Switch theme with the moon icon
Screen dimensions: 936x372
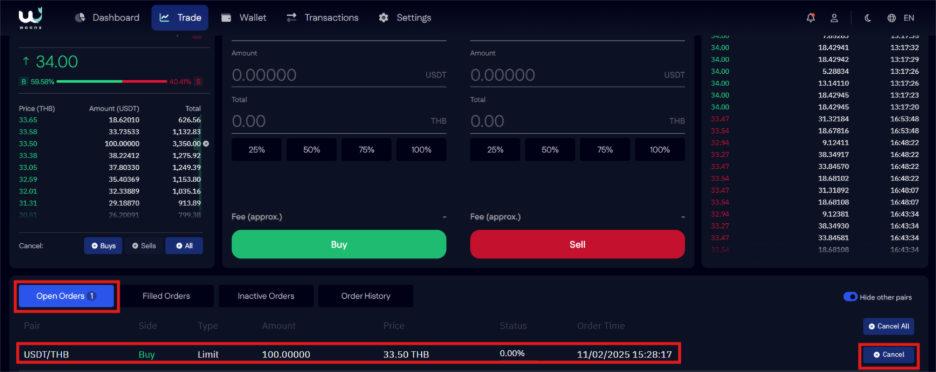(x=868, y=18)
